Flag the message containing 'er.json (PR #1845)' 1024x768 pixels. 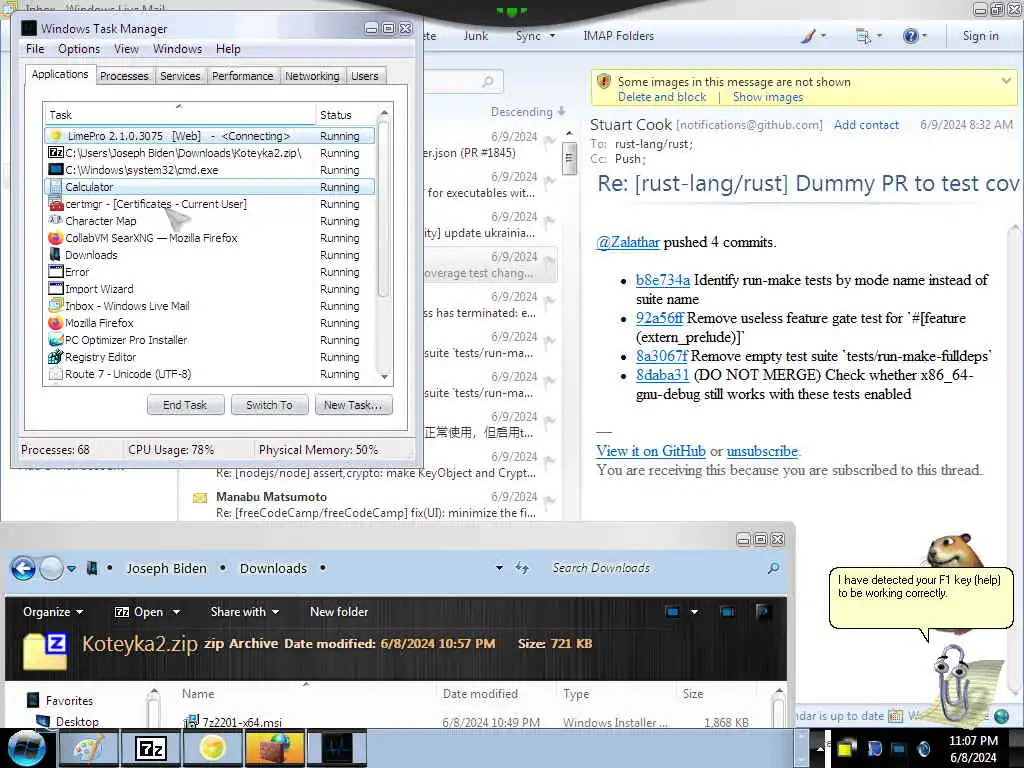[x=550, y=140]
